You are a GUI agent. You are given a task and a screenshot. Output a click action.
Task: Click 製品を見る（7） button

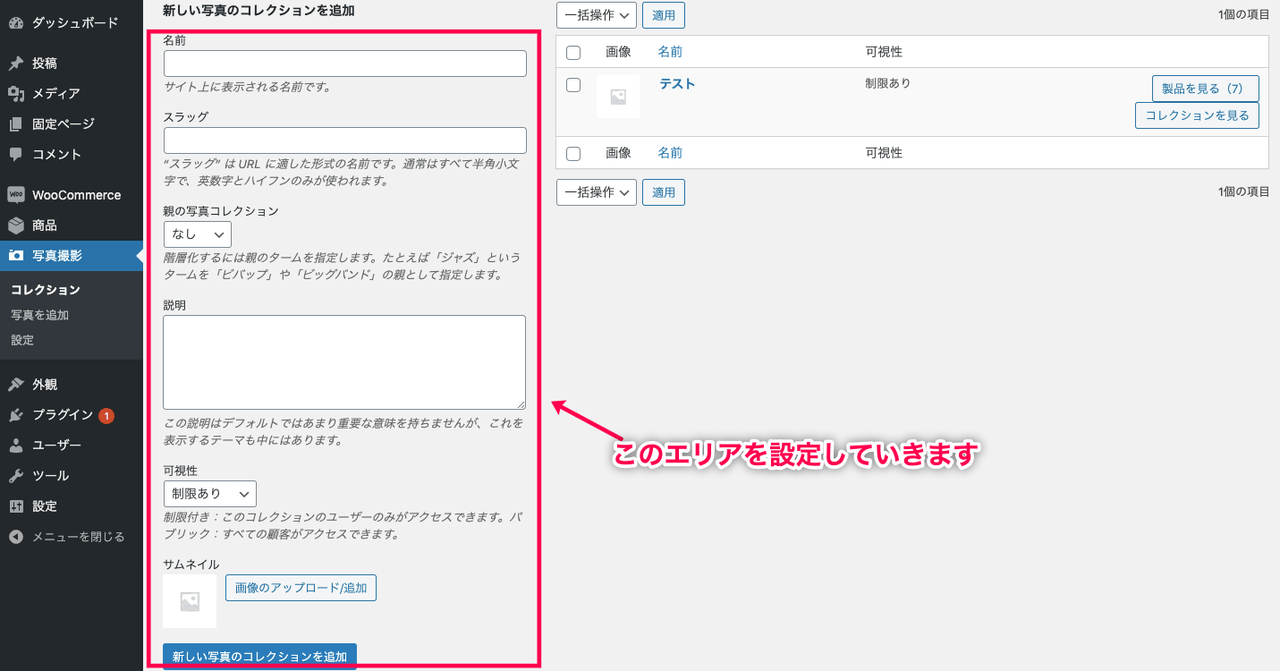point(1205,88)
